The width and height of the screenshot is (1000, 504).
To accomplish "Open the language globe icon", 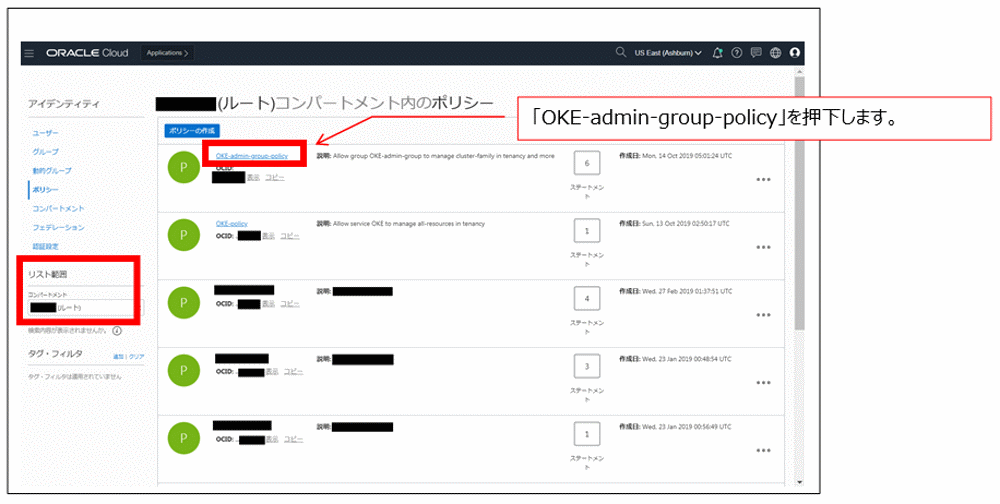I will coord(776,53).
